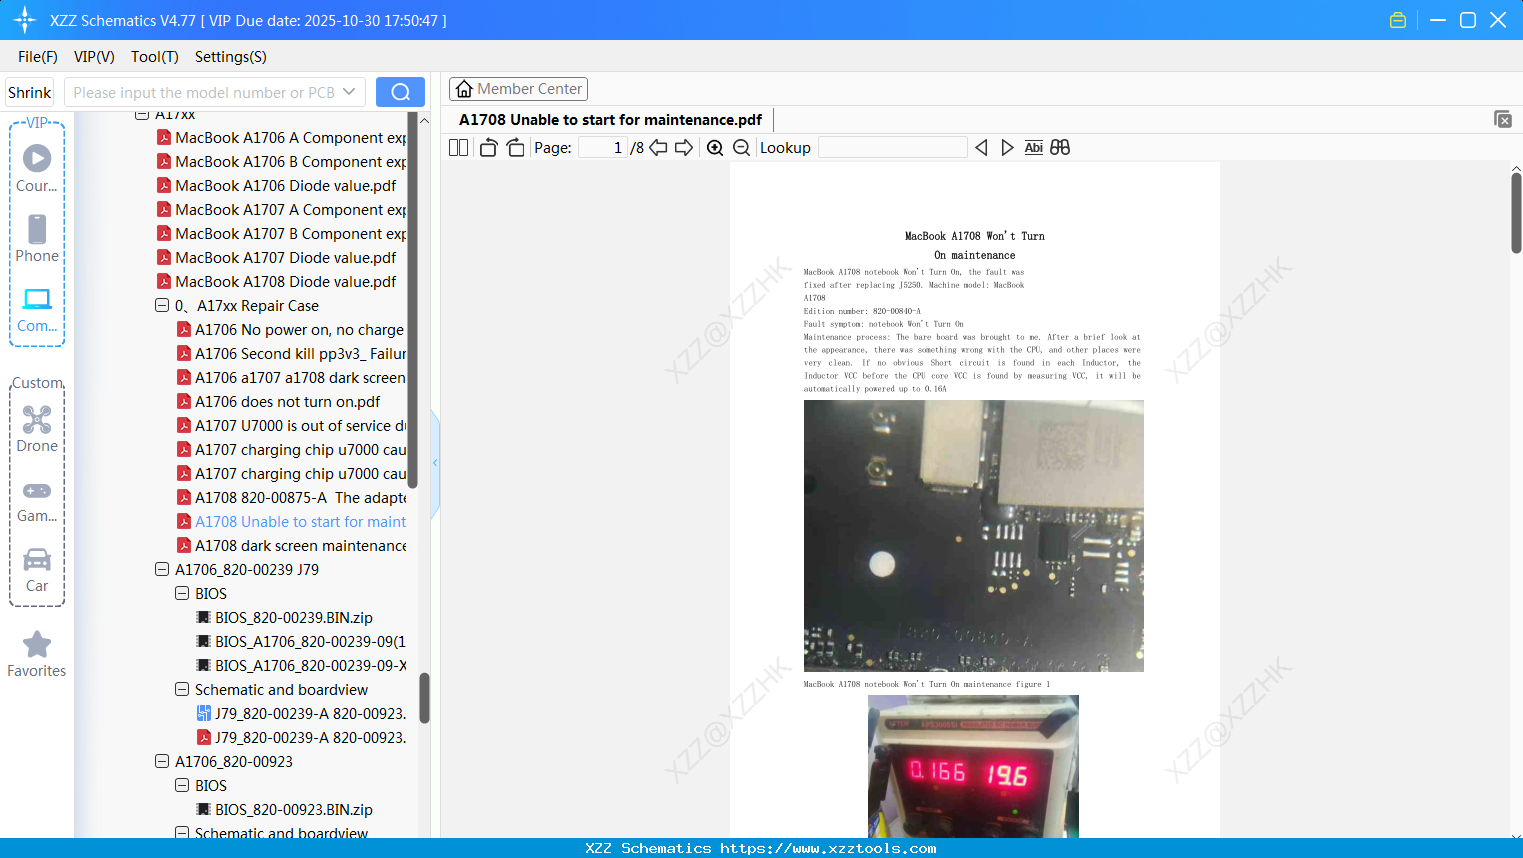Click the tree scroll-up arrow

(424, 121)
